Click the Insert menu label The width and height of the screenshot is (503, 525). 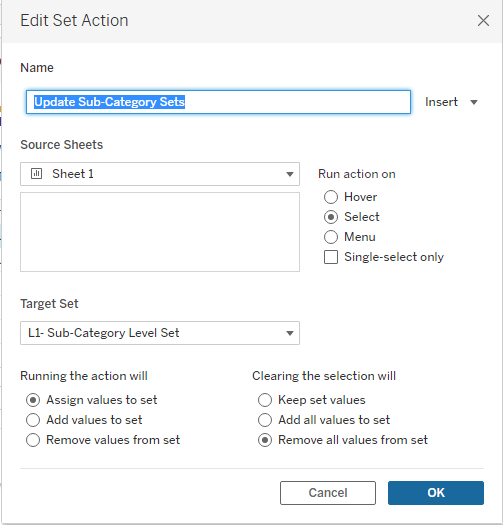coord(441,102)
